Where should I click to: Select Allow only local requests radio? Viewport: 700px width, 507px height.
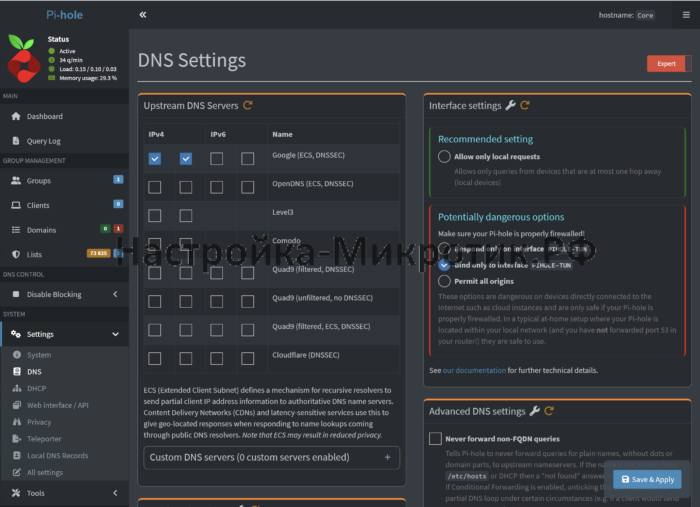pos(444,156)
